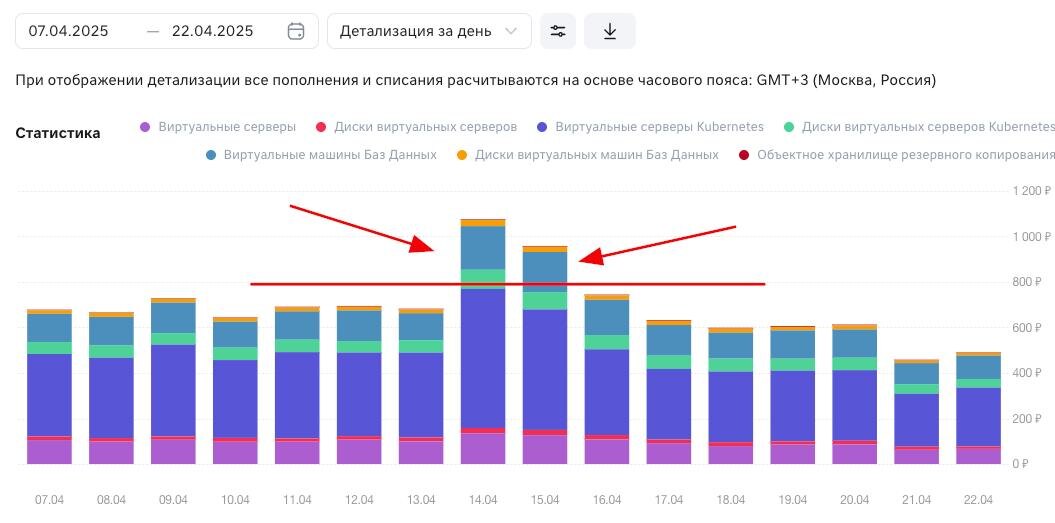Screen dimensions: 1055x523
Task: Edit the end date 22.04.2025
Action: pyautogui.click(x=213, y=31)
